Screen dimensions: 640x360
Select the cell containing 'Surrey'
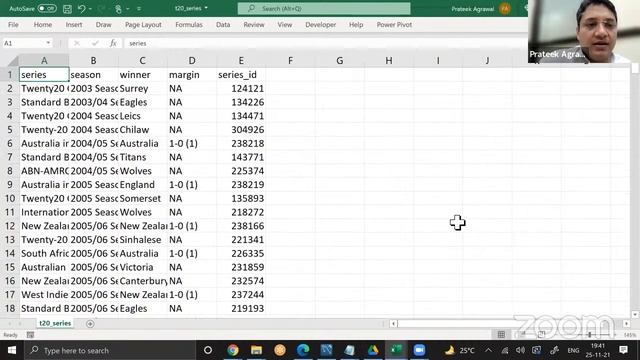(142, 89)
